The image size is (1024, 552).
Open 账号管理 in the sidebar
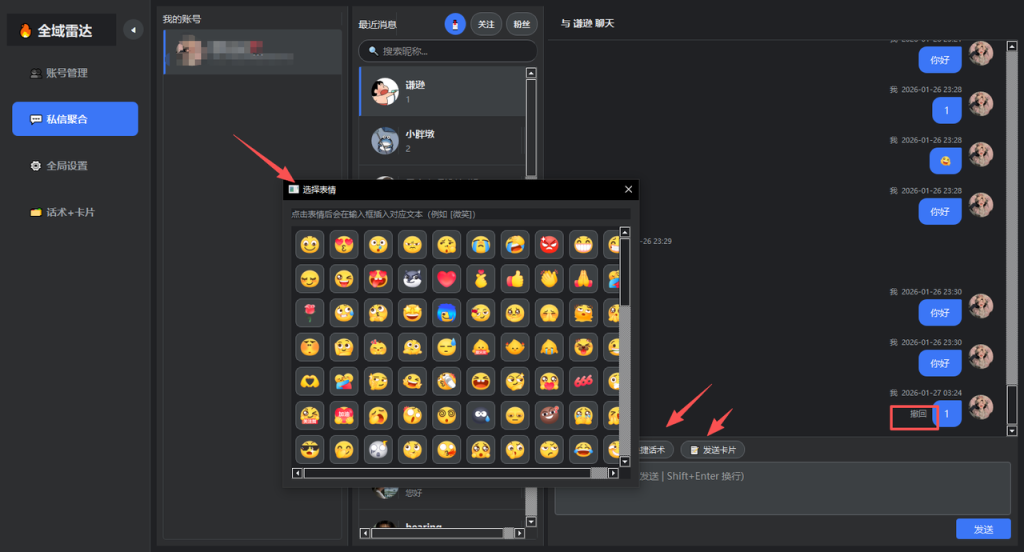pos(67,73)
